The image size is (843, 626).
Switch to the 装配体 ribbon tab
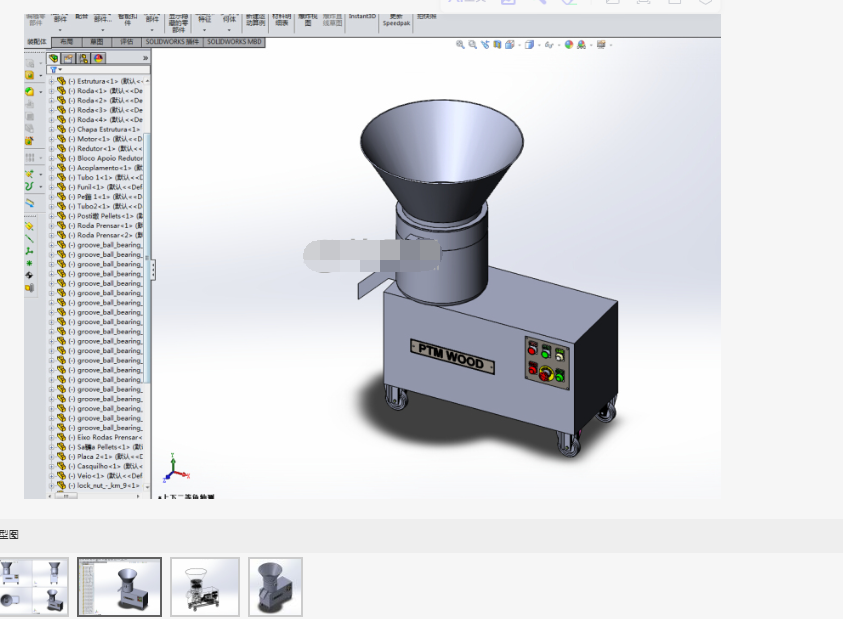(37, 42)
